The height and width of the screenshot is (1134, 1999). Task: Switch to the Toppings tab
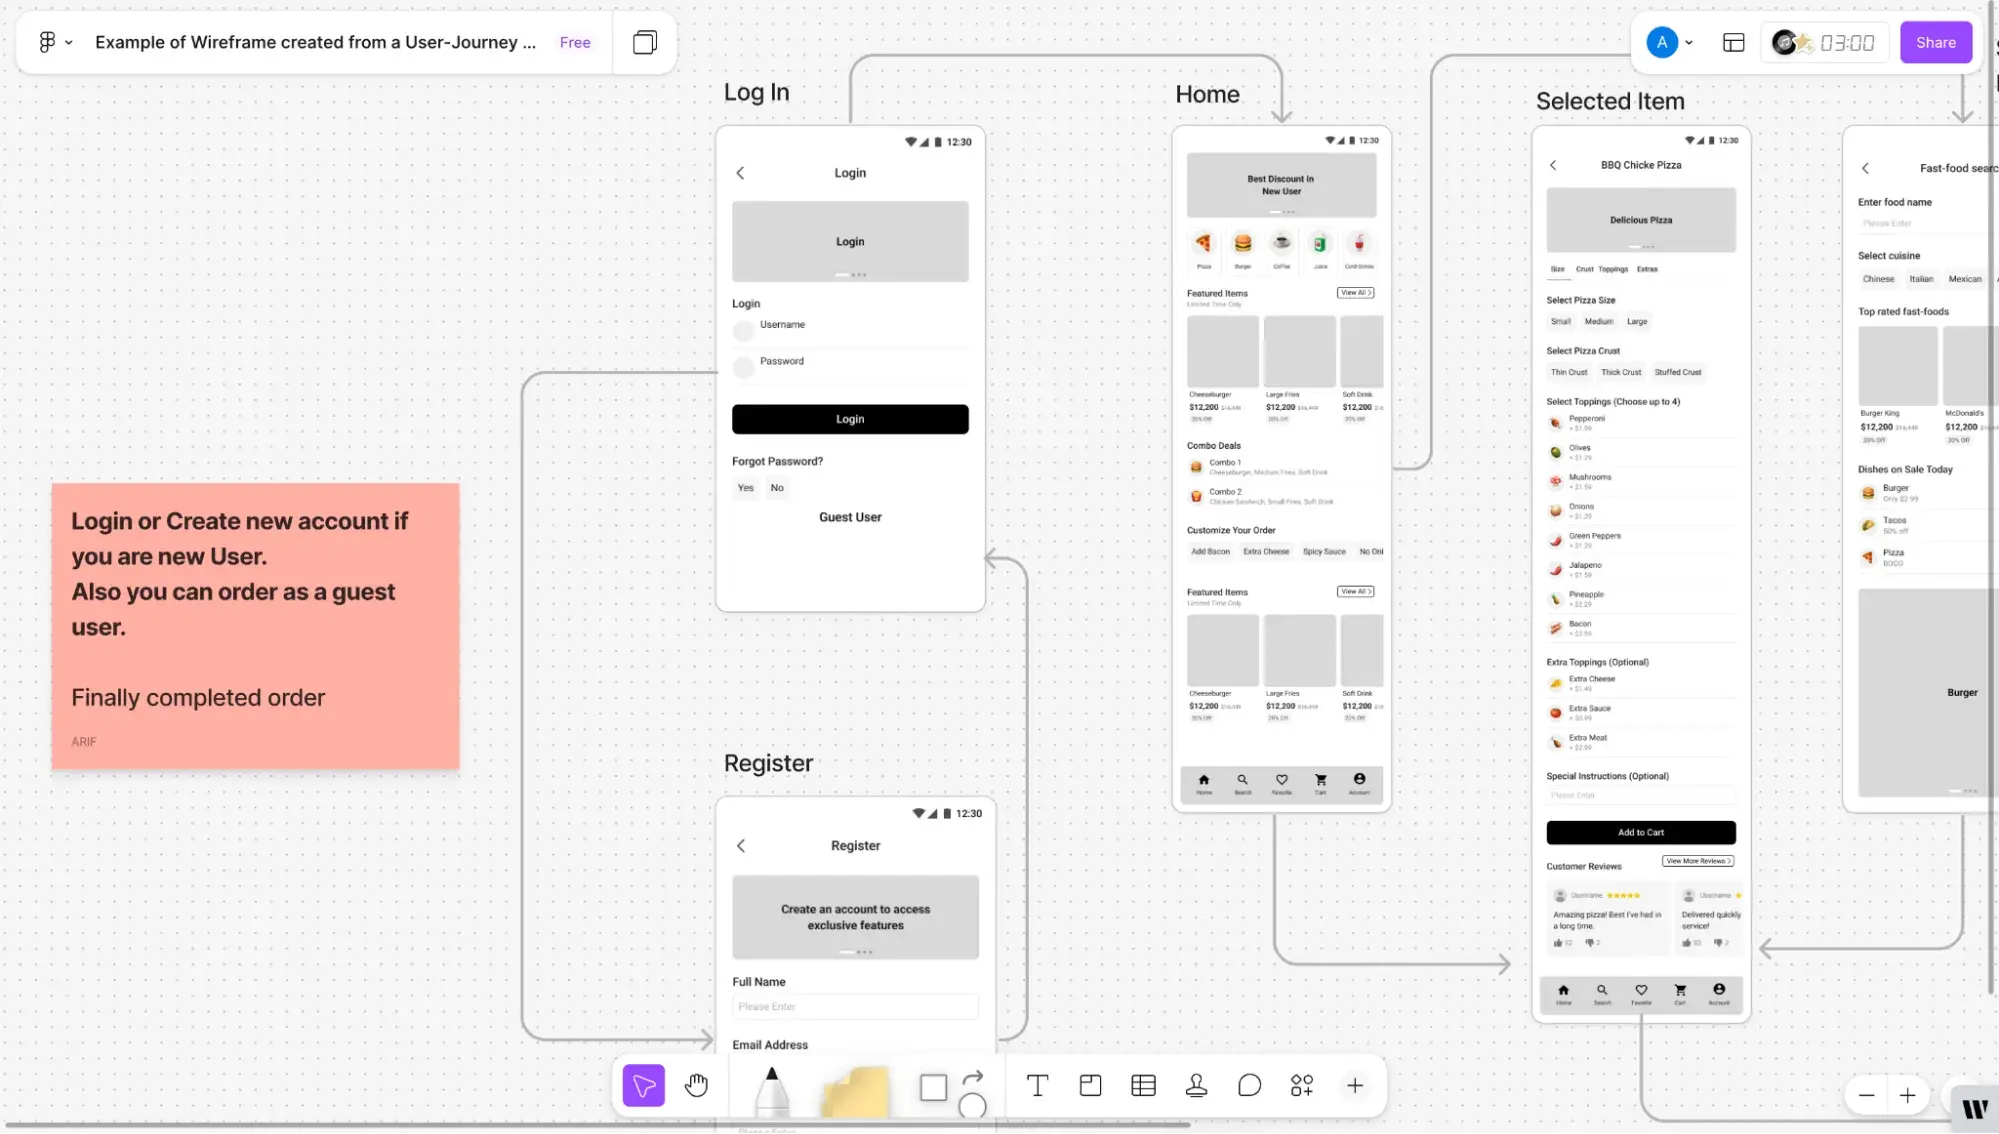pos(1612,269)
